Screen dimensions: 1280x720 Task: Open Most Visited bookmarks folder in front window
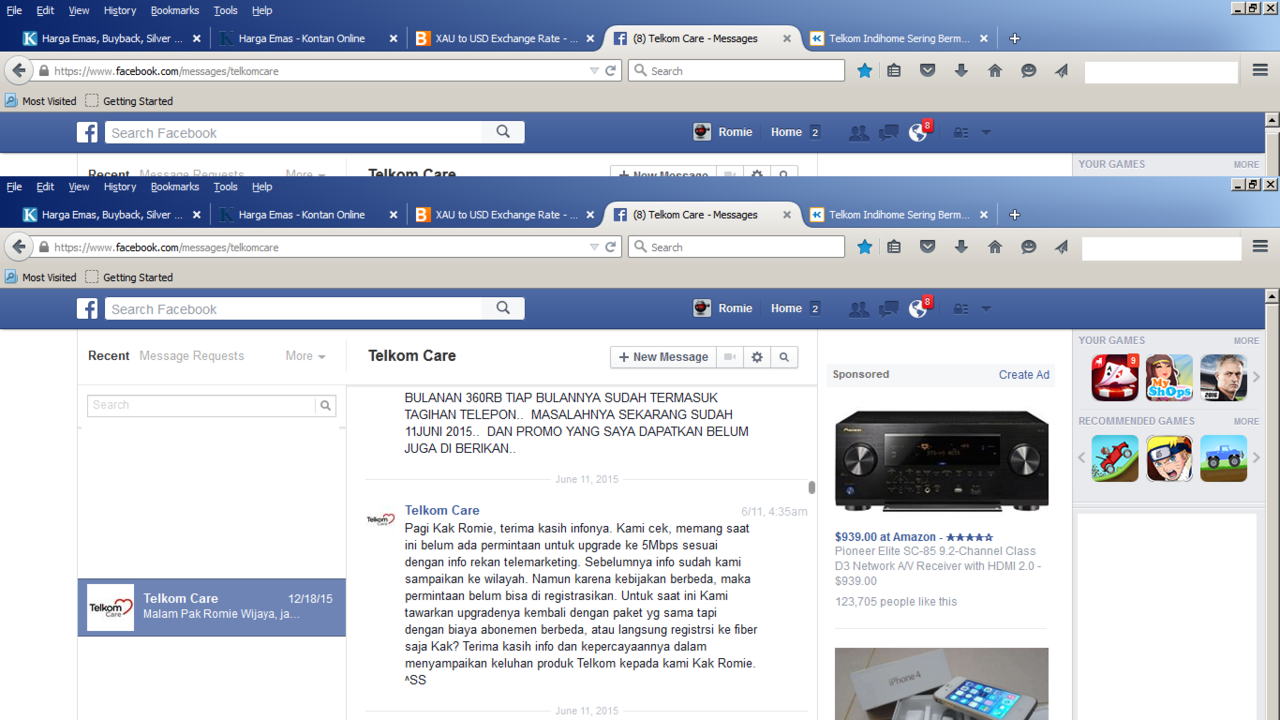[40, 277]
